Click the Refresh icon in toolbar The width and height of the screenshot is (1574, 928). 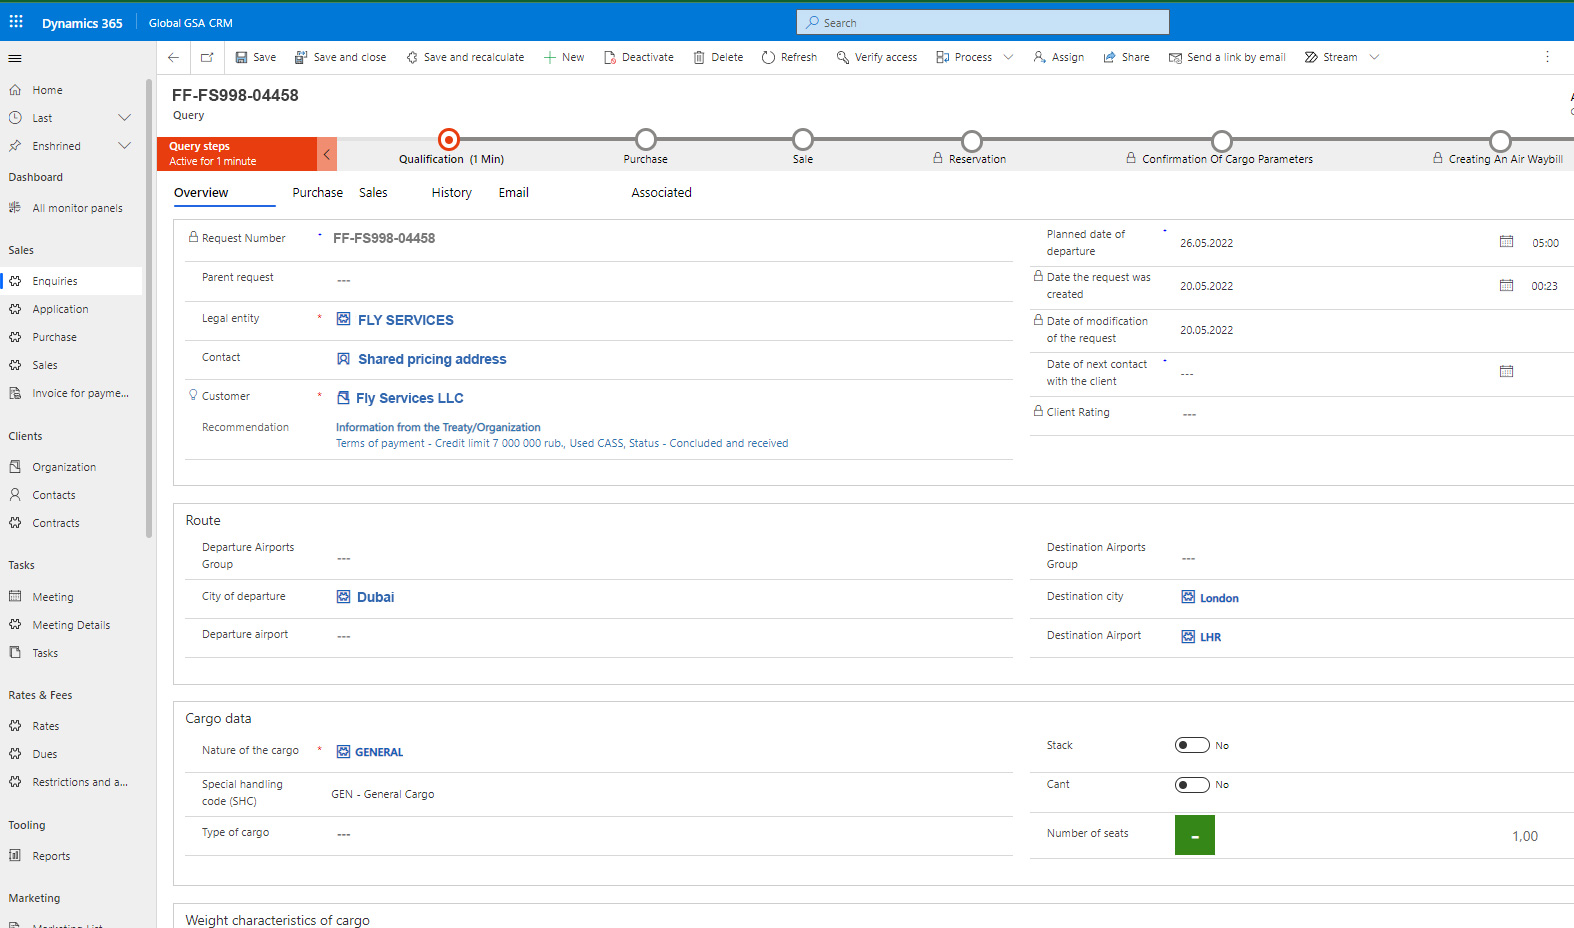(x=768, y=58)
